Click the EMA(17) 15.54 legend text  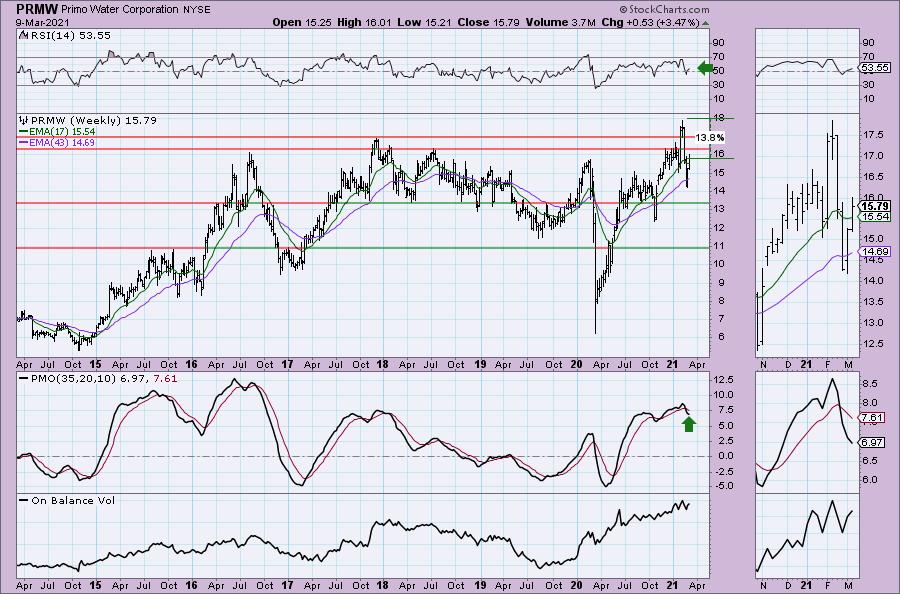[x=62, y=131]
